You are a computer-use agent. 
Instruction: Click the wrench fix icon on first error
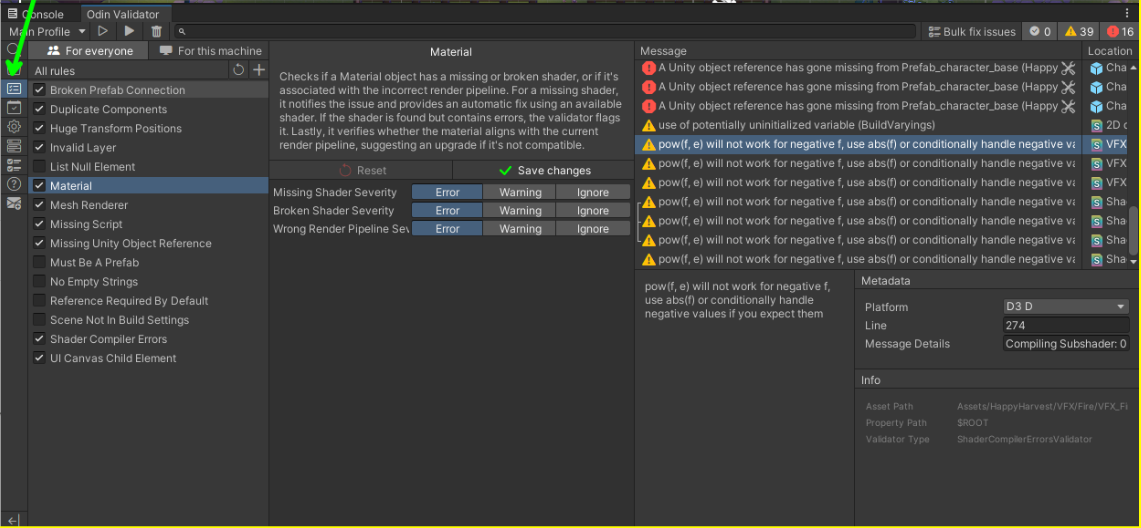pyautogui.click(x=1068, y=68)
